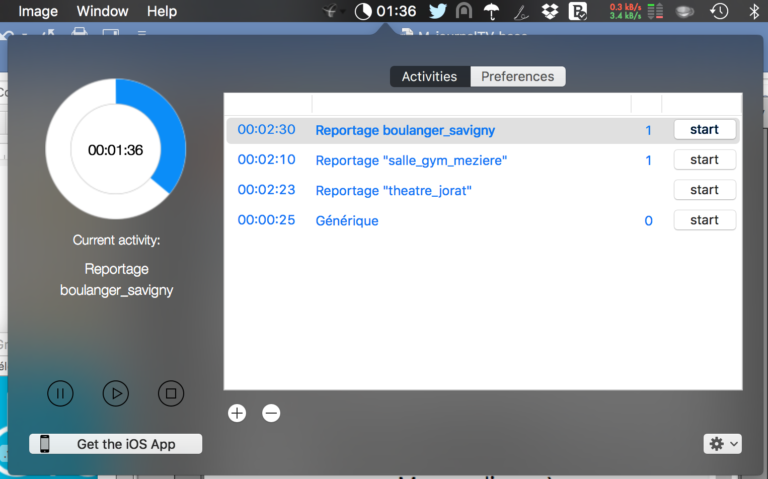Select the Reportage "theatre_jorat" row

393,190
